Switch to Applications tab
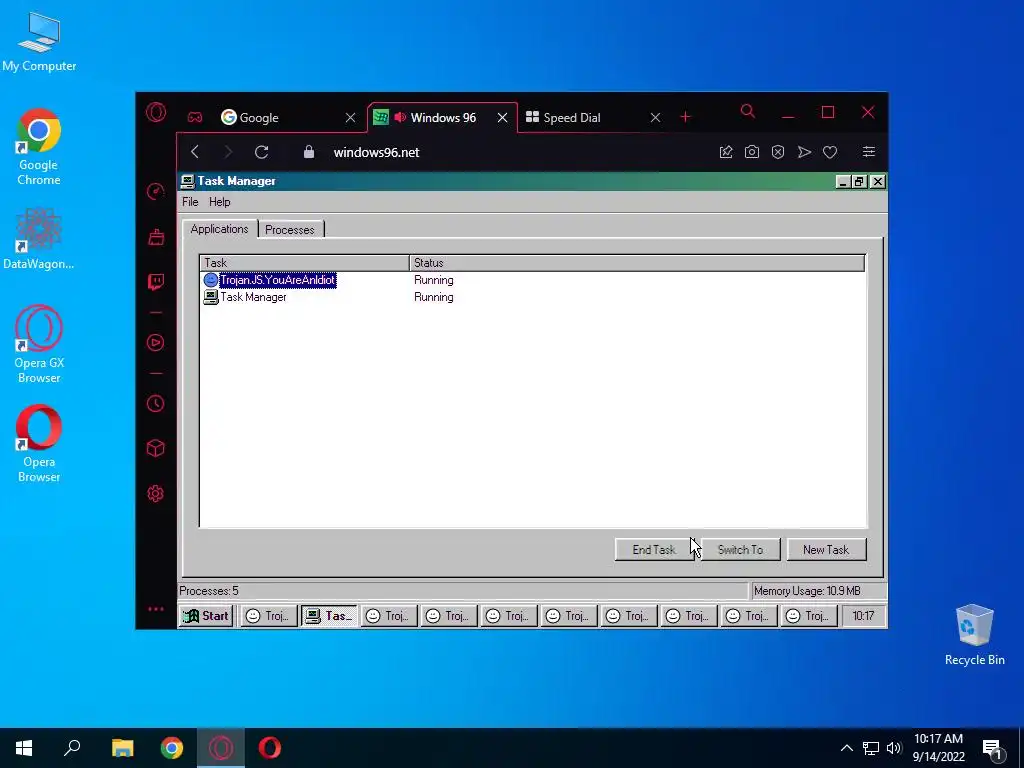Viewport: 1024px width, 768px height. pos(219,229)
